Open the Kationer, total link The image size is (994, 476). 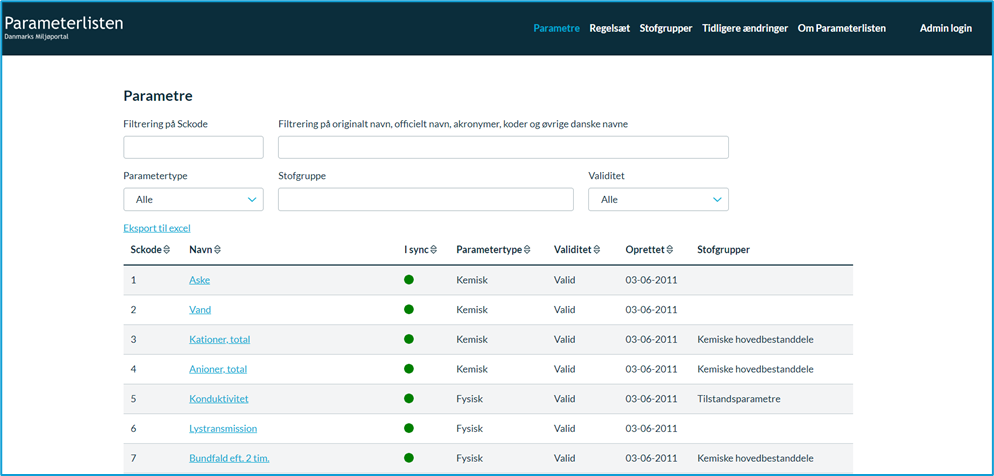(219, 340)
